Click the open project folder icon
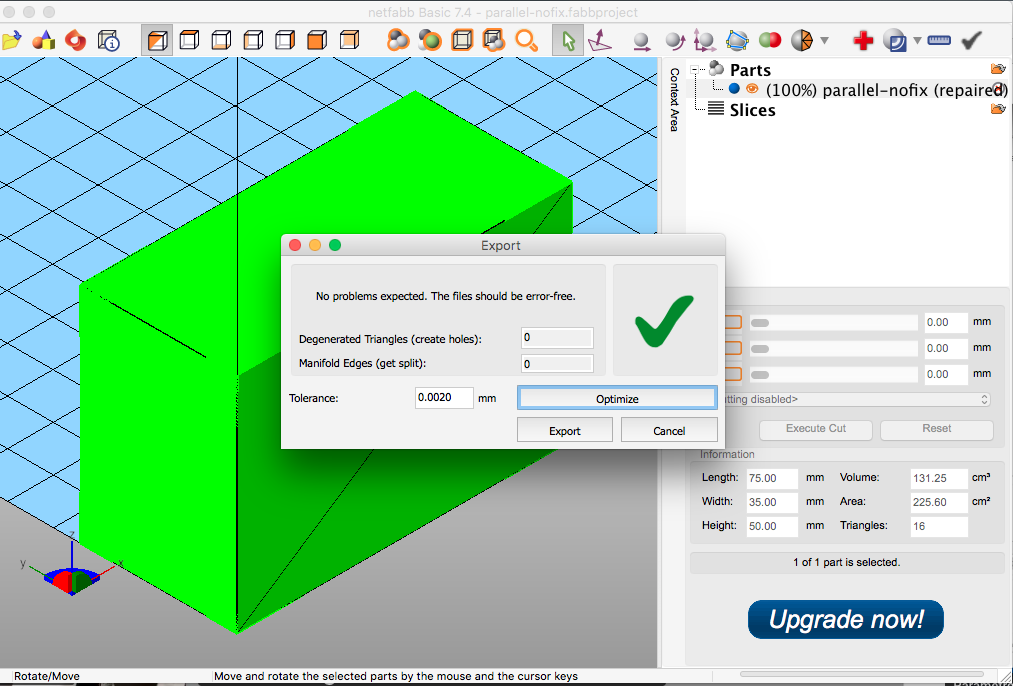This screenshot has height=686, width=1013. click(x=10, y=41)
